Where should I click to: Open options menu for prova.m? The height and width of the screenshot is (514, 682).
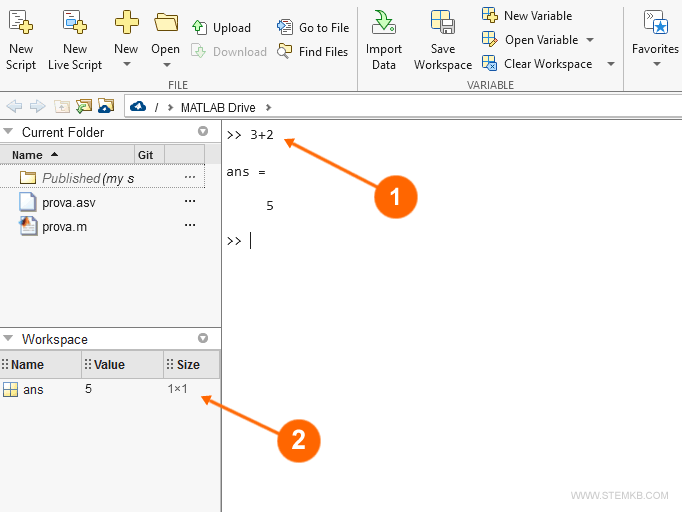[x=190, y=226]
